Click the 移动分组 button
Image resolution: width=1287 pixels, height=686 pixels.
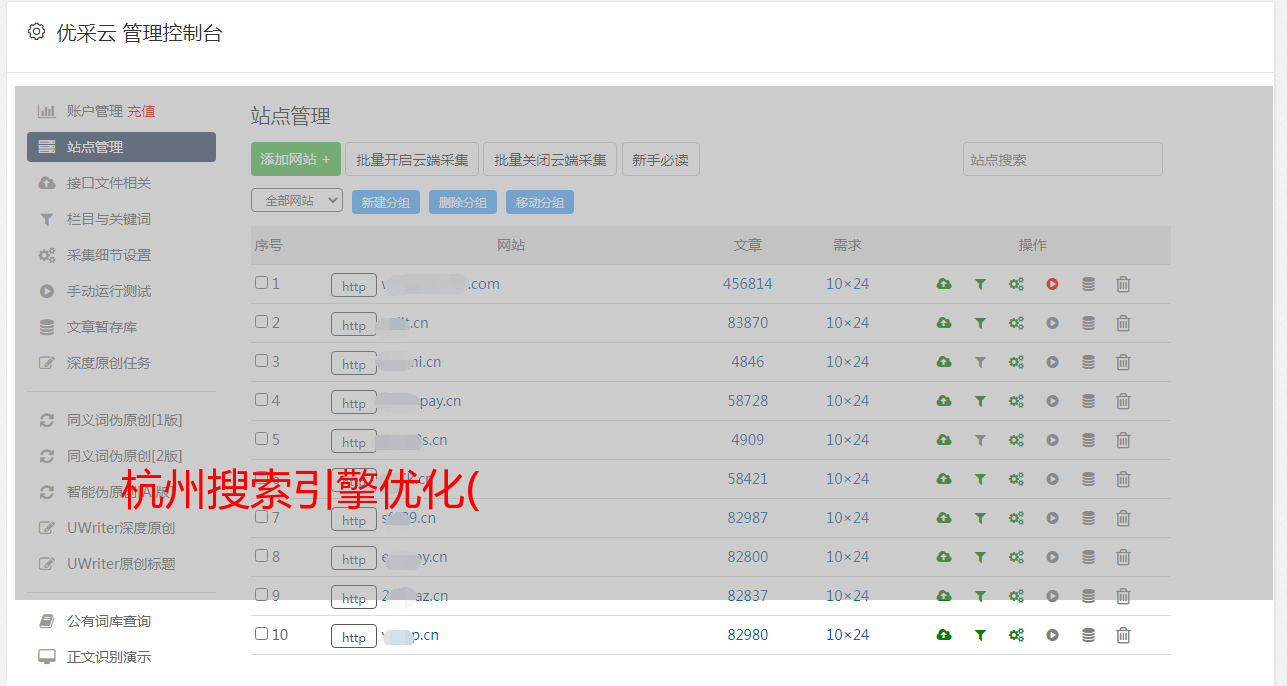pyautogui.click(x=540, y=202)
